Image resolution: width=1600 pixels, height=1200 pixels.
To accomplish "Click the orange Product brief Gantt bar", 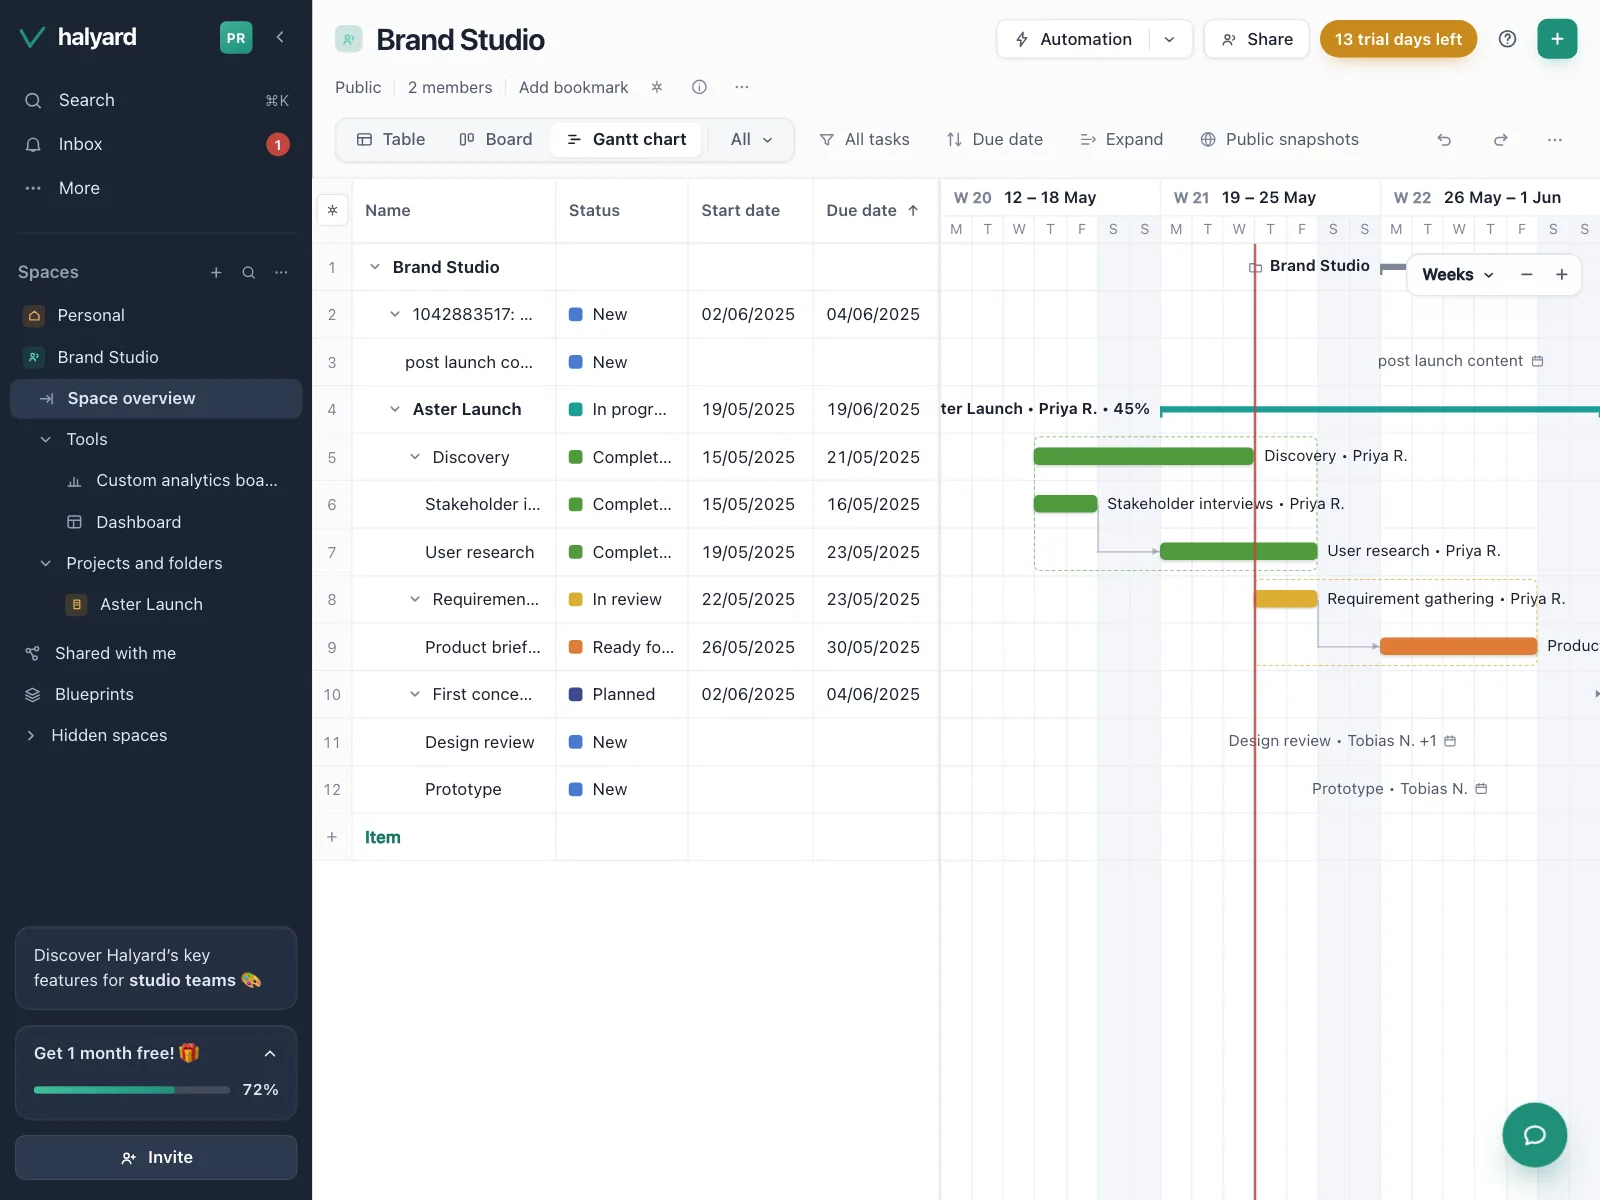I will point(1458,646).
